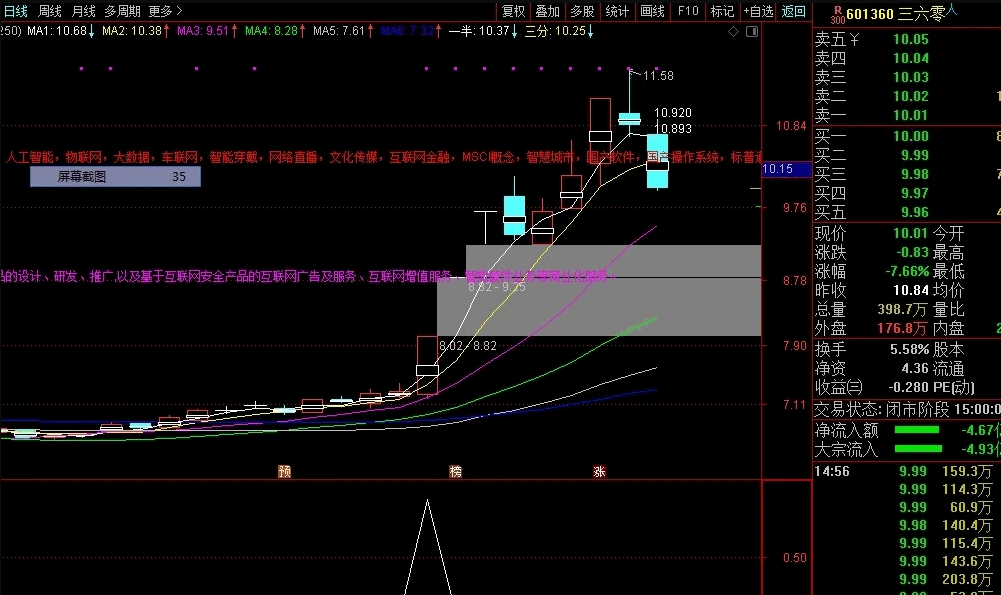Viewport: 1001px width, 595px height.
Task: Click the MA2: 10.38 indicator label
Action: click(x=135, y=31)
